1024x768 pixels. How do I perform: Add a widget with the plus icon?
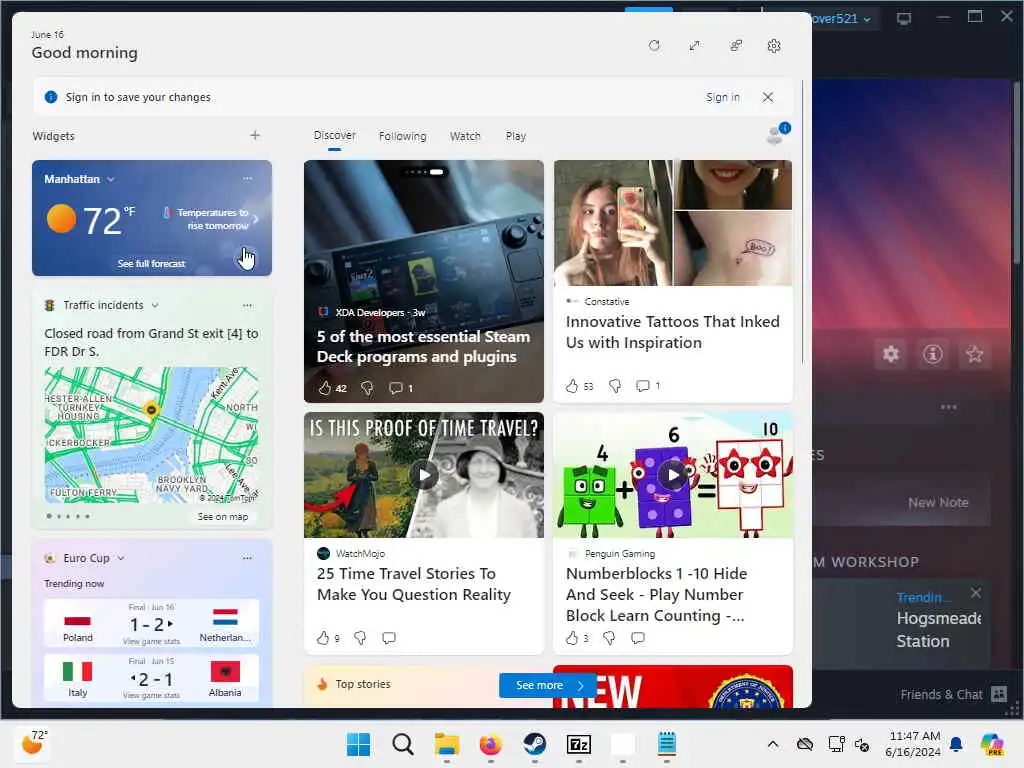tap(255, 135)
